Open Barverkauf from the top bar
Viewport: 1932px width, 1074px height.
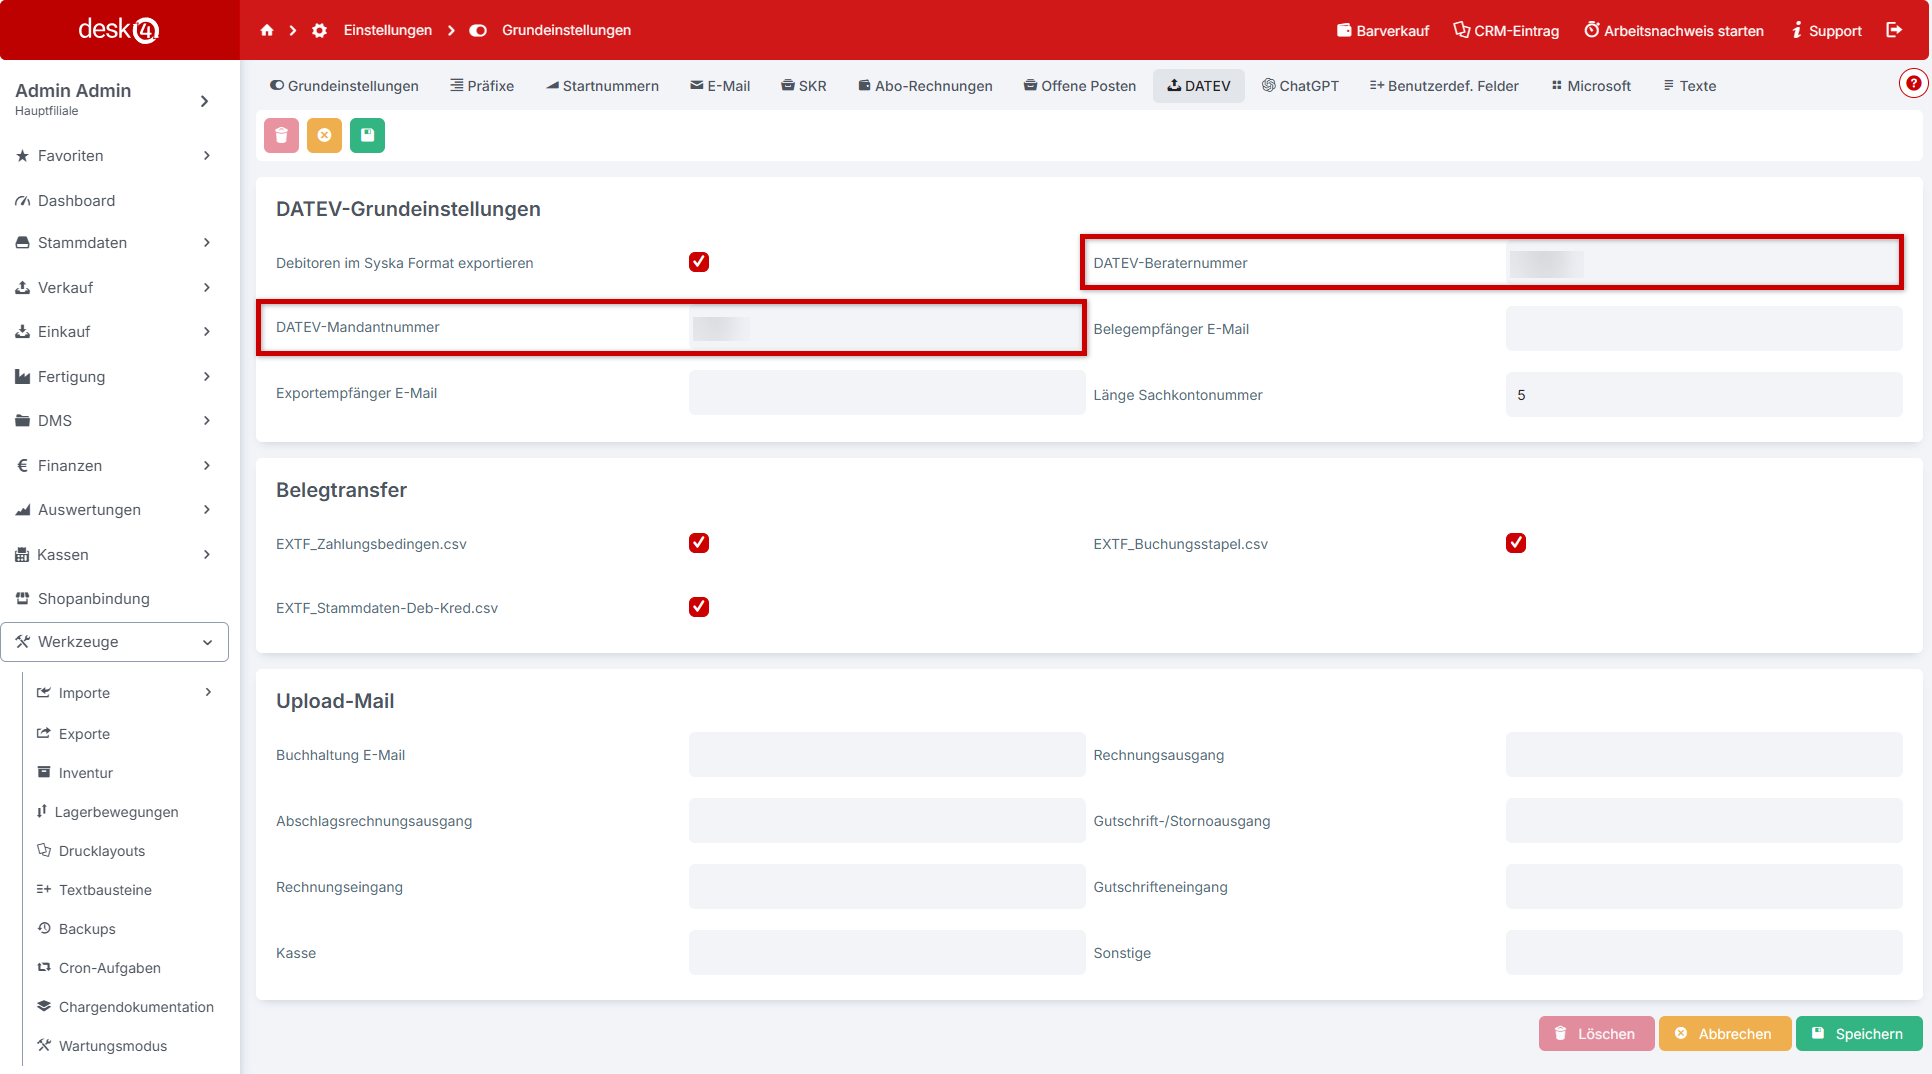point(1383,31)
